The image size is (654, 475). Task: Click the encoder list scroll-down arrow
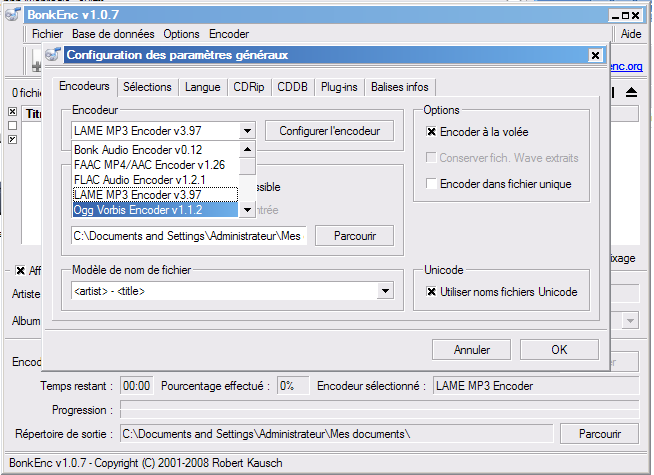pos(247,209)
